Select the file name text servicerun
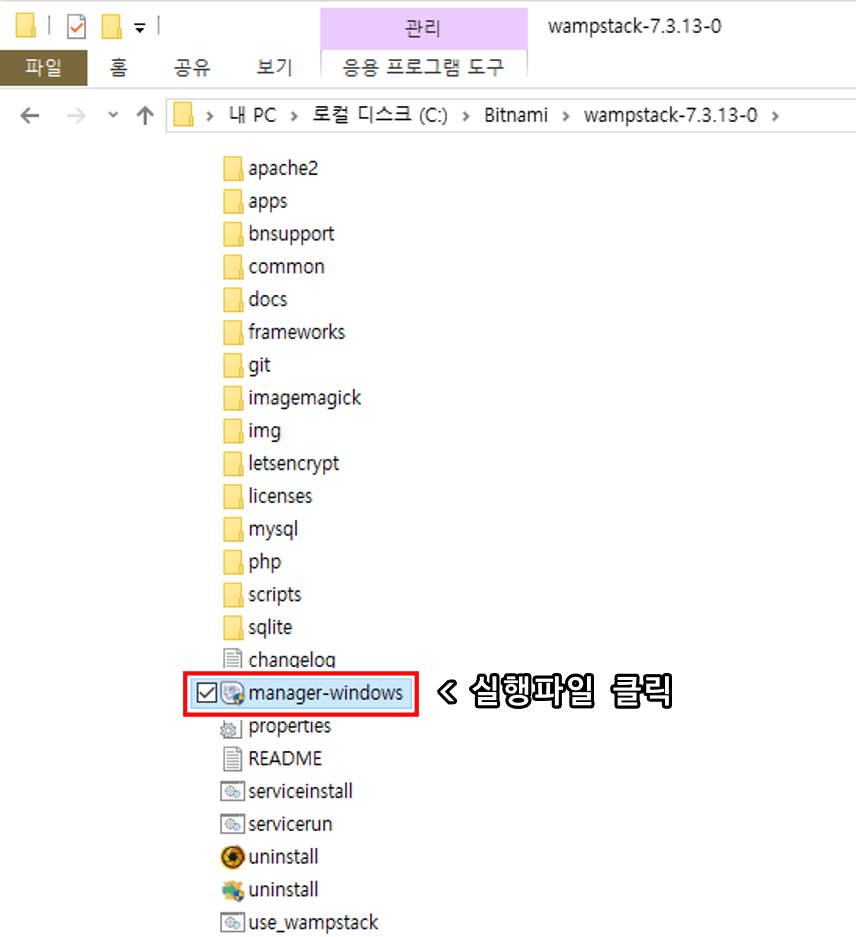Viewport: 856px width, 937px height. 291,825
